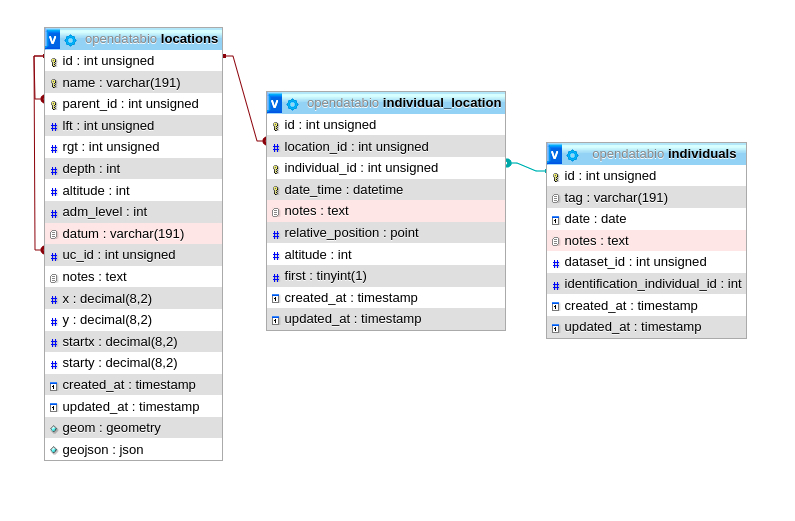The height and width of the screenshot is (521, 795).
Task: Select the locations table title
Action: pyautogui.click(x=189, y=39)
